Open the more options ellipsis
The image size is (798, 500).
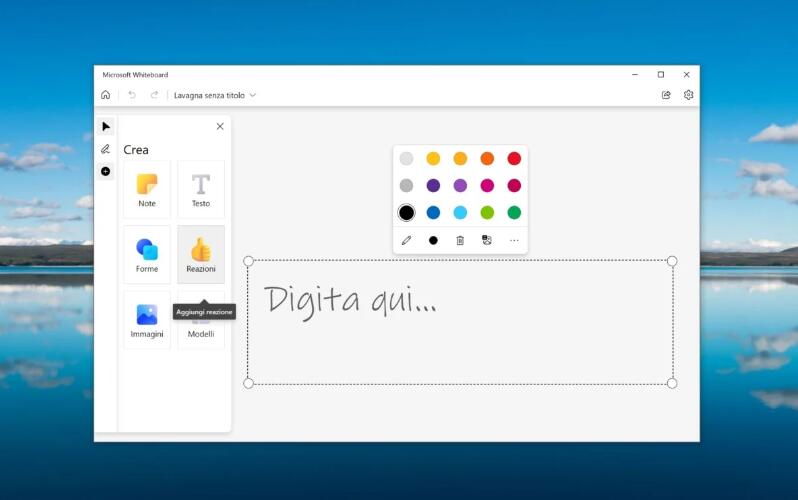514,240
